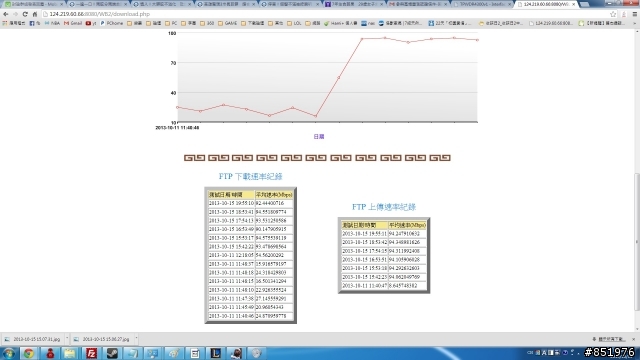Click the FTP 上傳速率紀錄 heading
The height and width of the screenshot is (360, 640).
click(384, 207)
